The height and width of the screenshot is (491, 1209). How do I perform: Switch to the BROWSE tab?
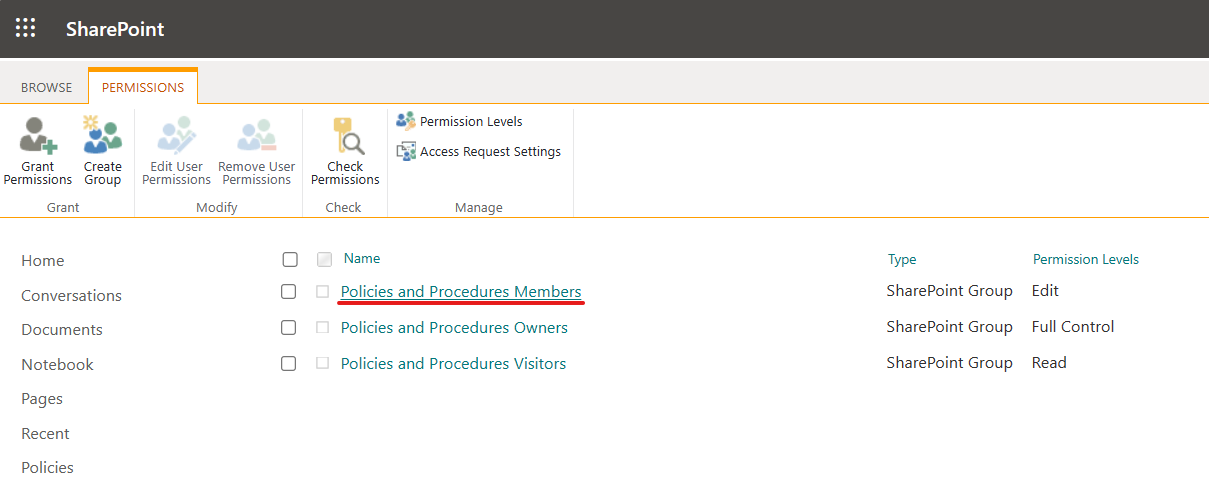(x=47, y=87)
